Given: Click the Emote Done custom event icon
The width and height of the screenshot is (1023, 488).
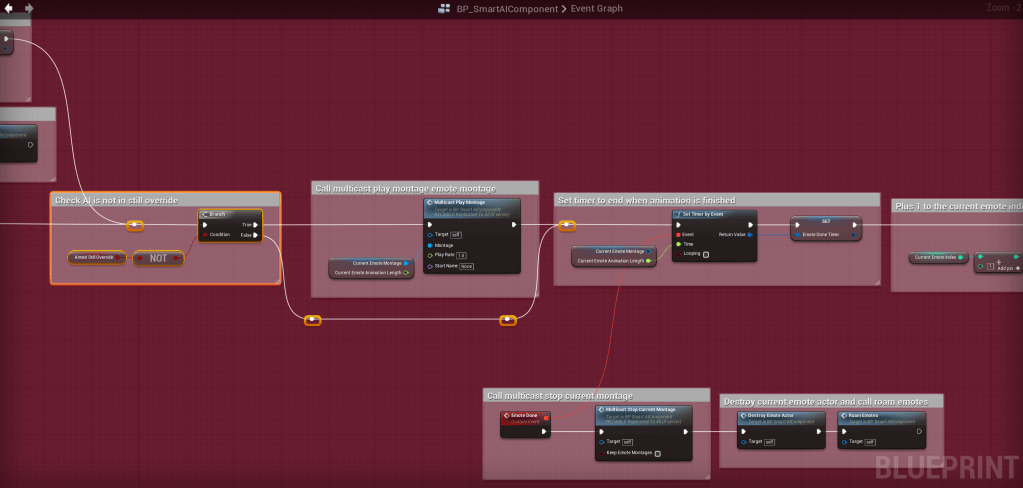Looking at the screenshot, I should [506, 414].
